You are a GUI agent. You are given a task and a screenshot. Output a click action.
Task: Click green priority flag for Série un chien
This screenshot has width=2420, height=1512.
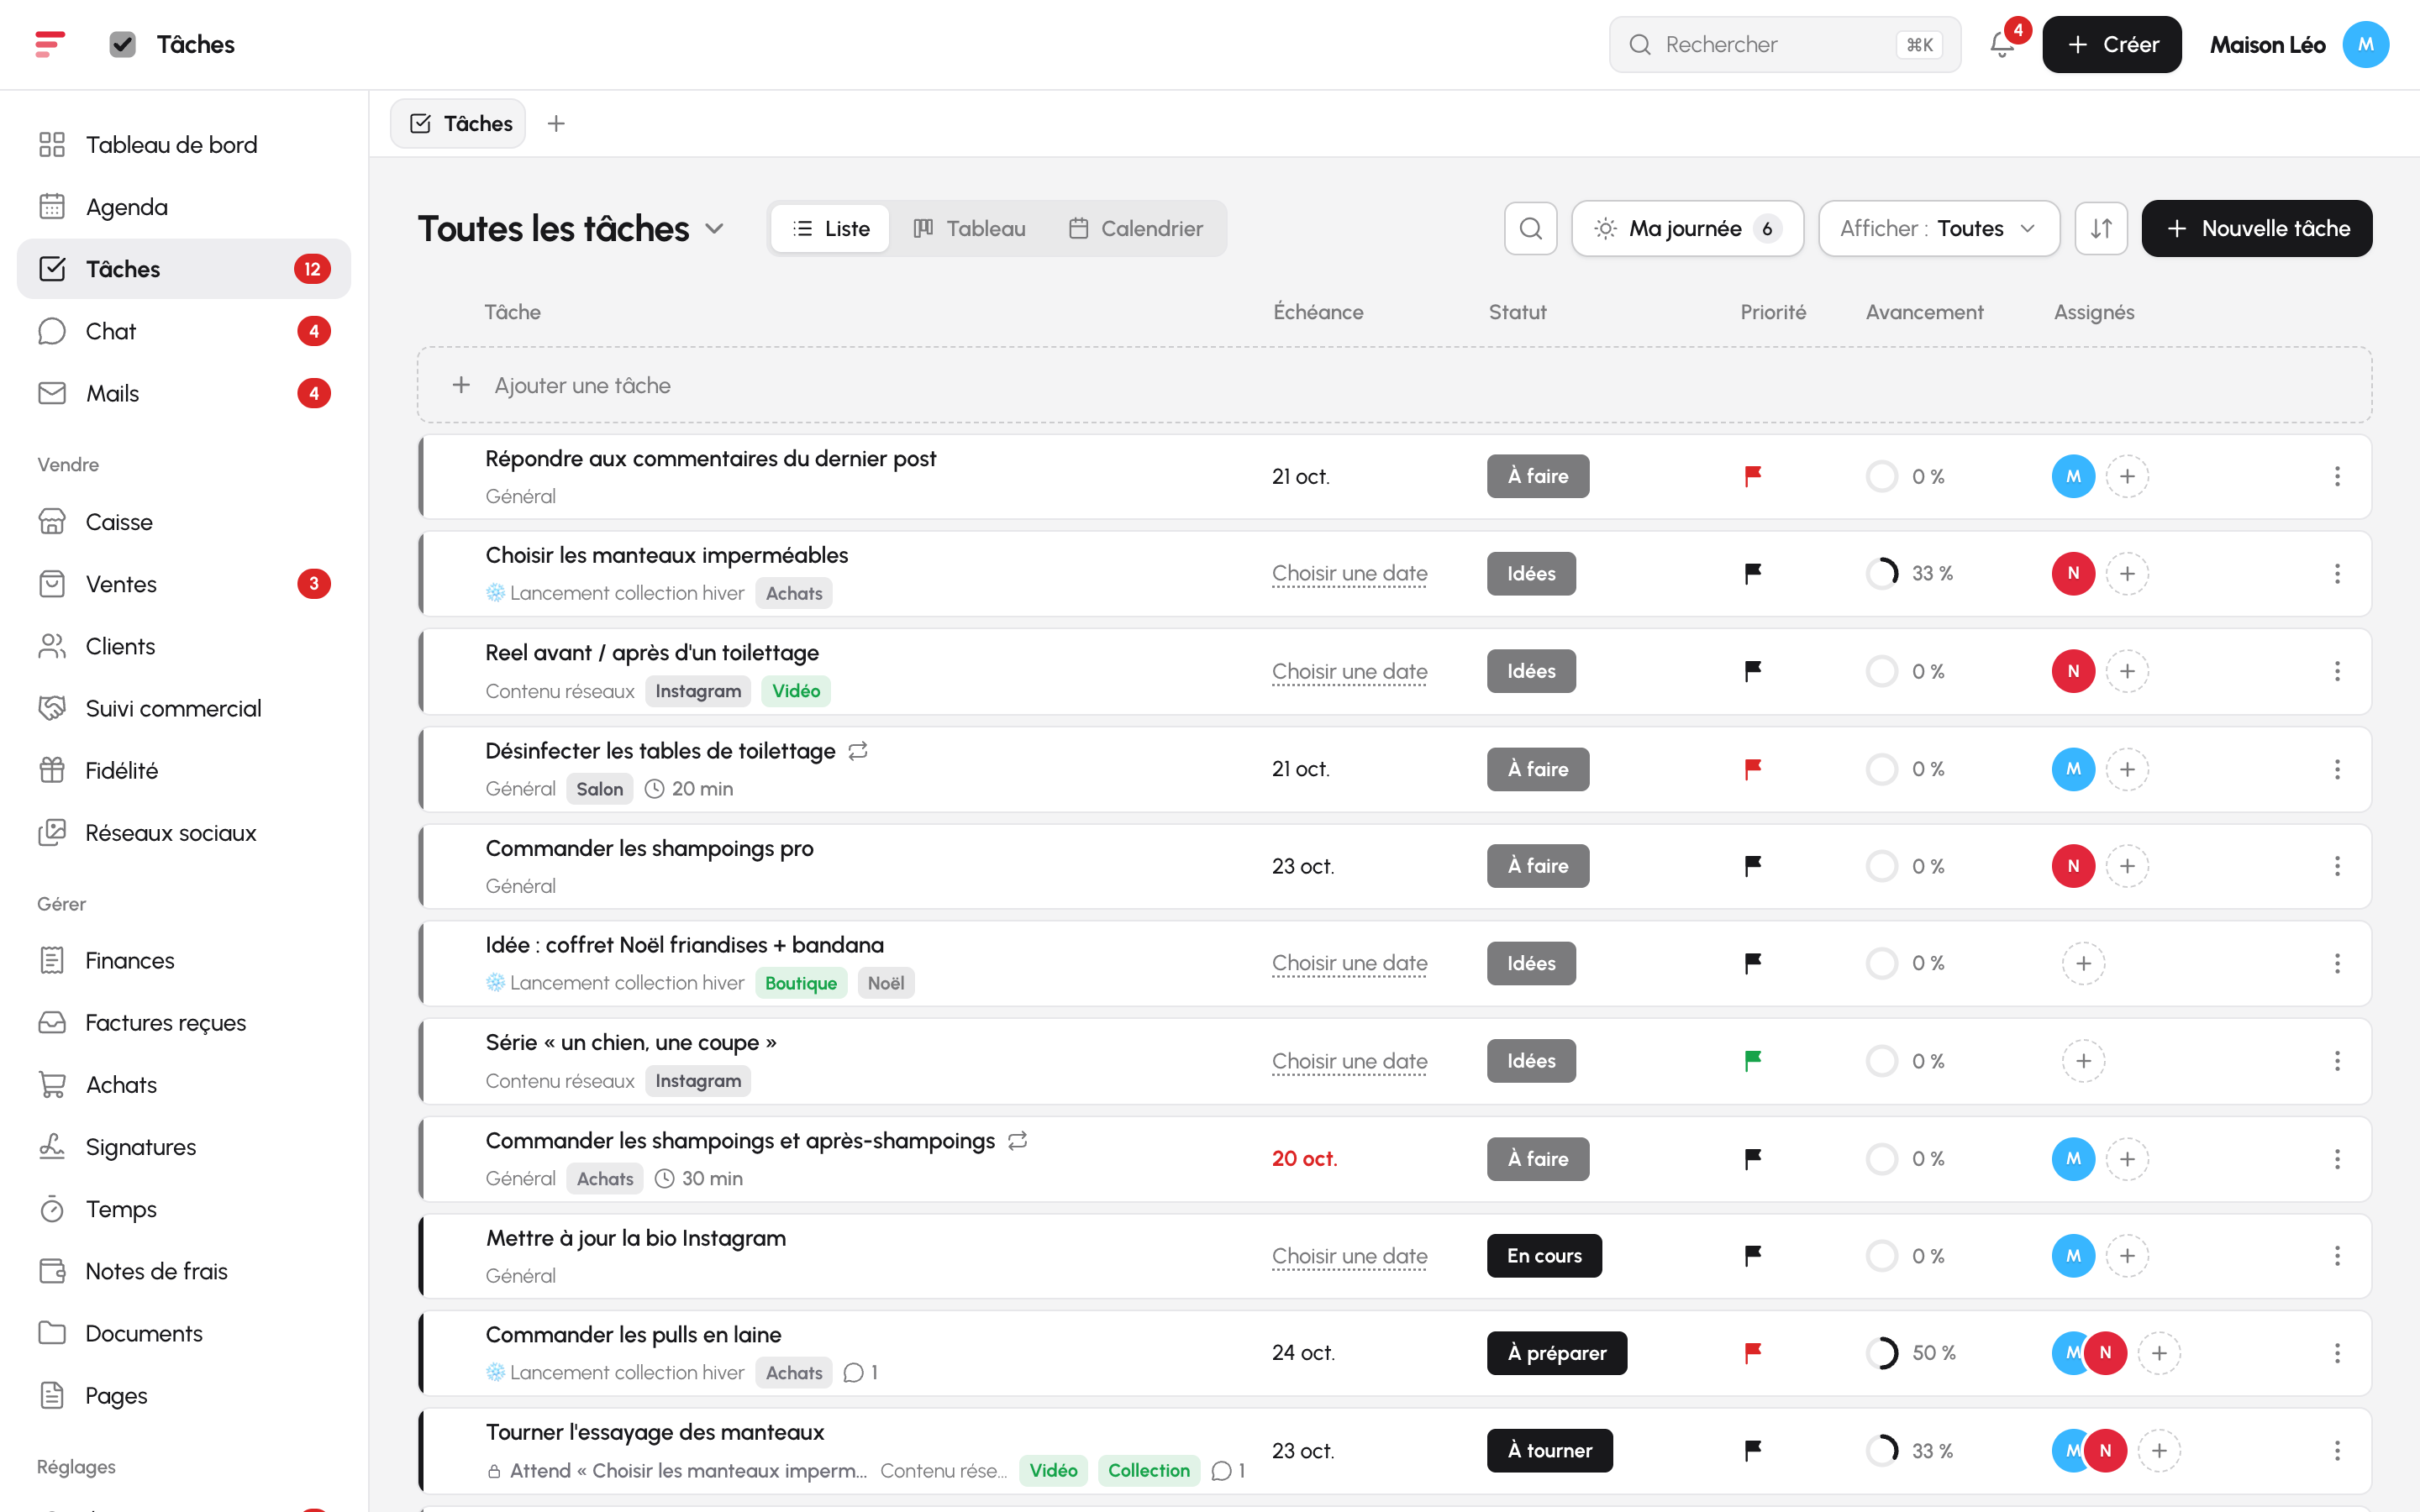(x=1752, y=1060)
